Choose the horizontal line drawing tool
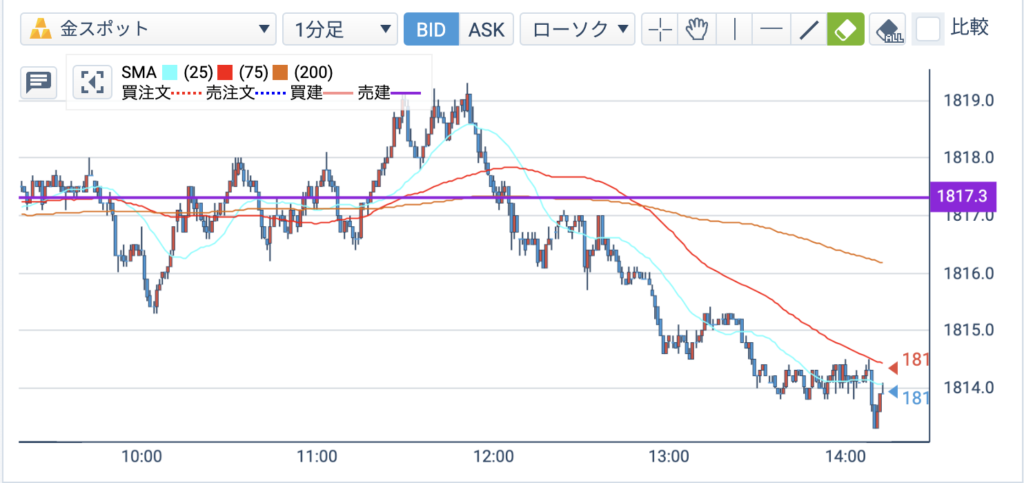Screen dimensions: 1024x483 click(x=772, y=29)
